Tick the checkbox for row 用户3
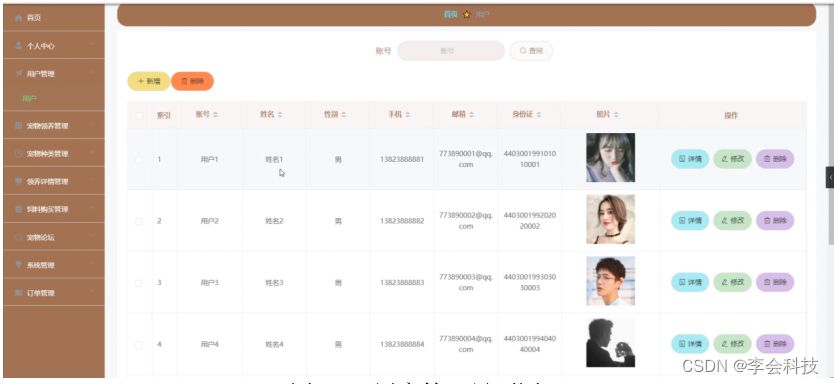Screen dimensions: 834x384 (139, 283)
